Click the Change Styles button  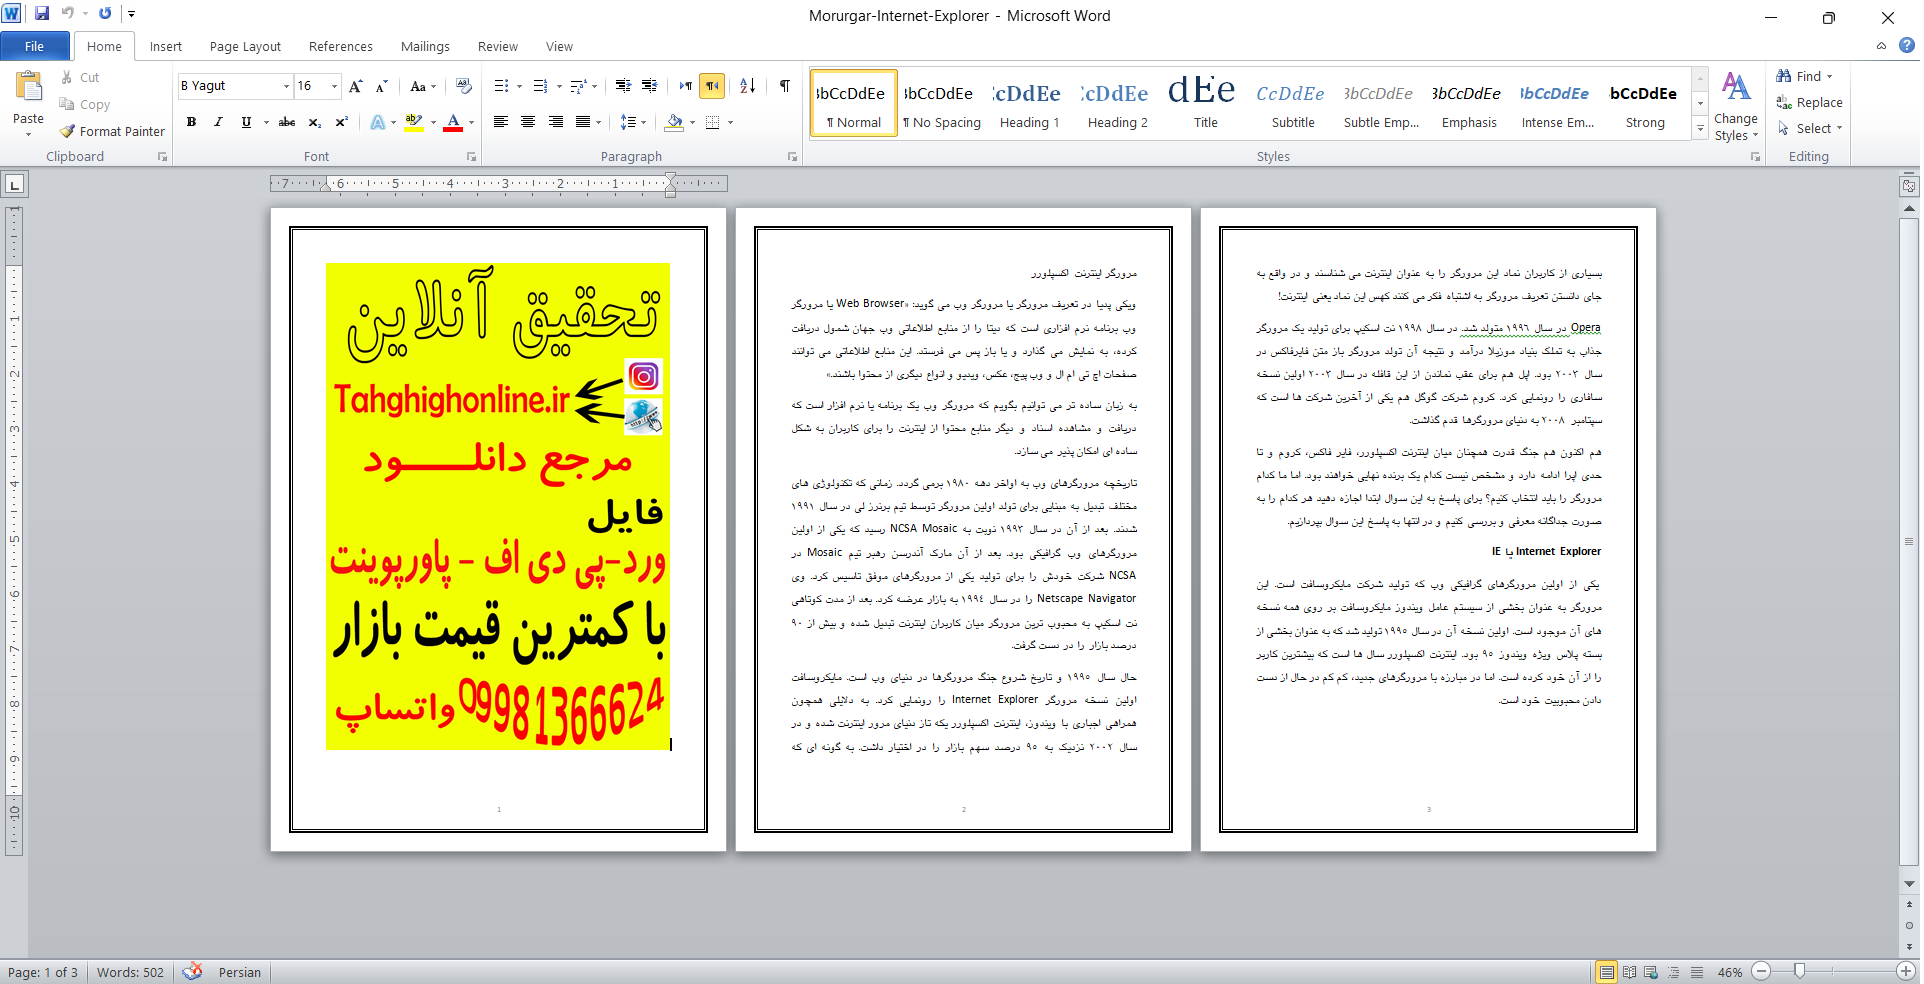[1736, 106]
